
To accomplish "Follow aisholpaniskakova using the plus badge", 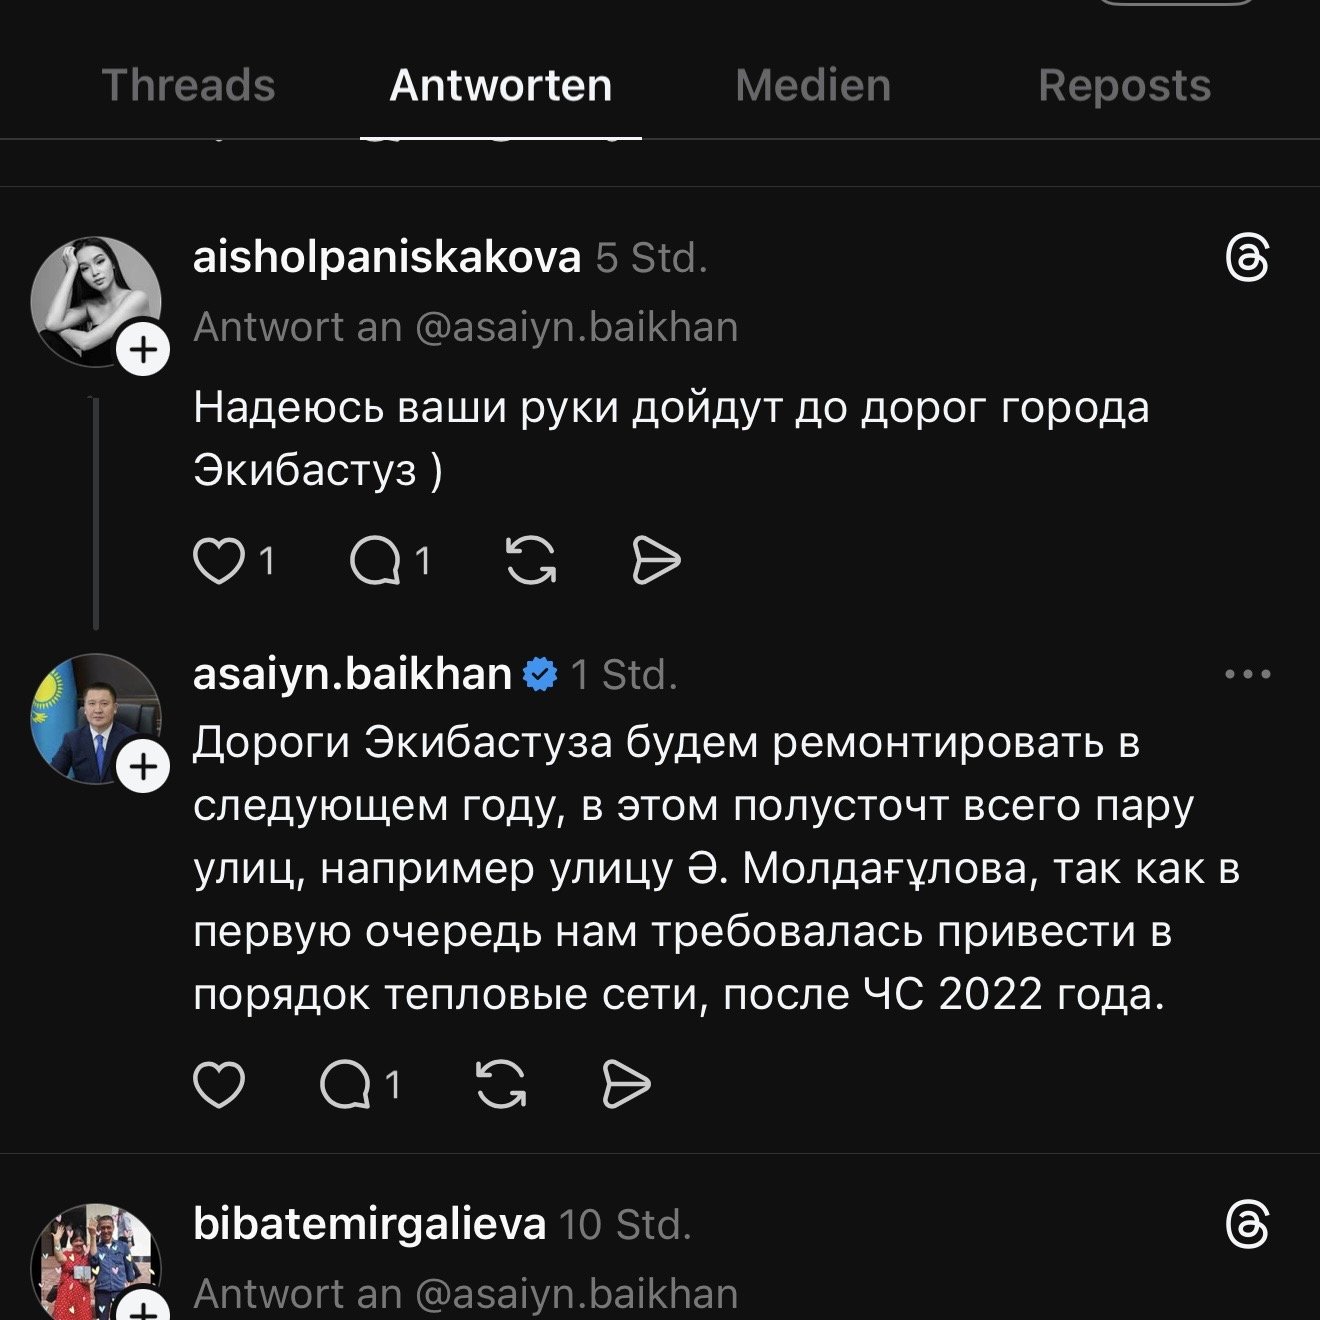I will [x=144, y=350].
